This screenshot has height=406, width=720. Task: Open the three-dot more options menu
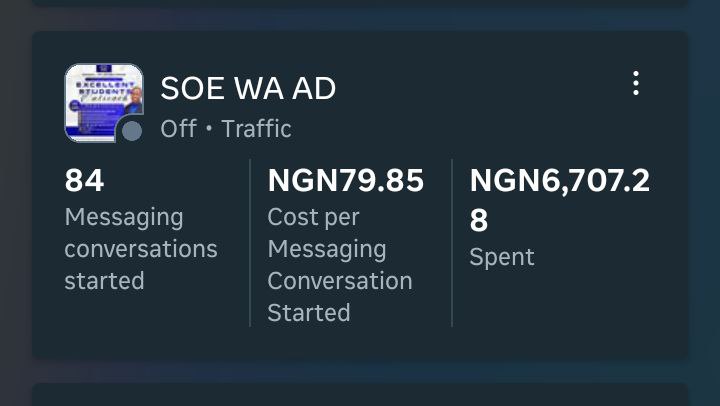tap(635, 84)
